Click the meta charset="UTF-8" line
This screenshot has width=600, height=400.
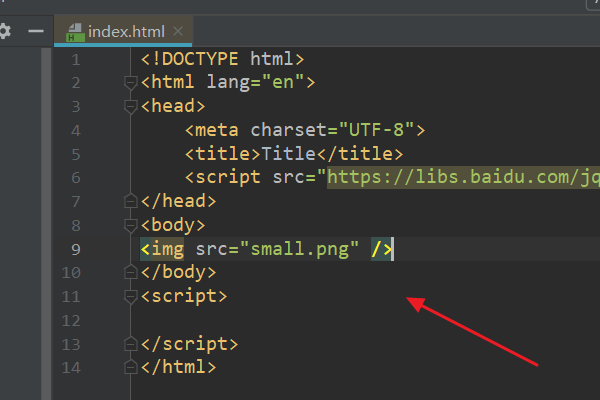pyautogui.click(x=305, y=130)
